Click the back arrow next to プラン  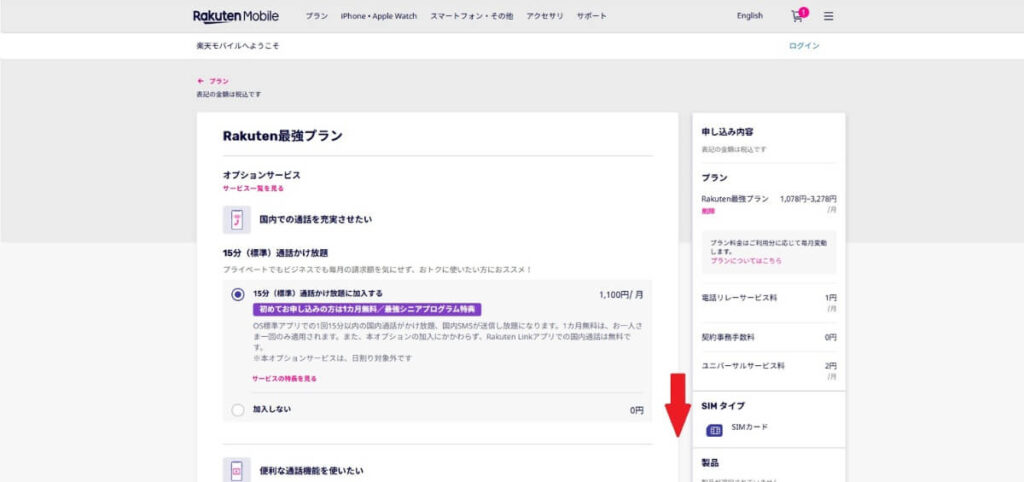coord(200,82)
